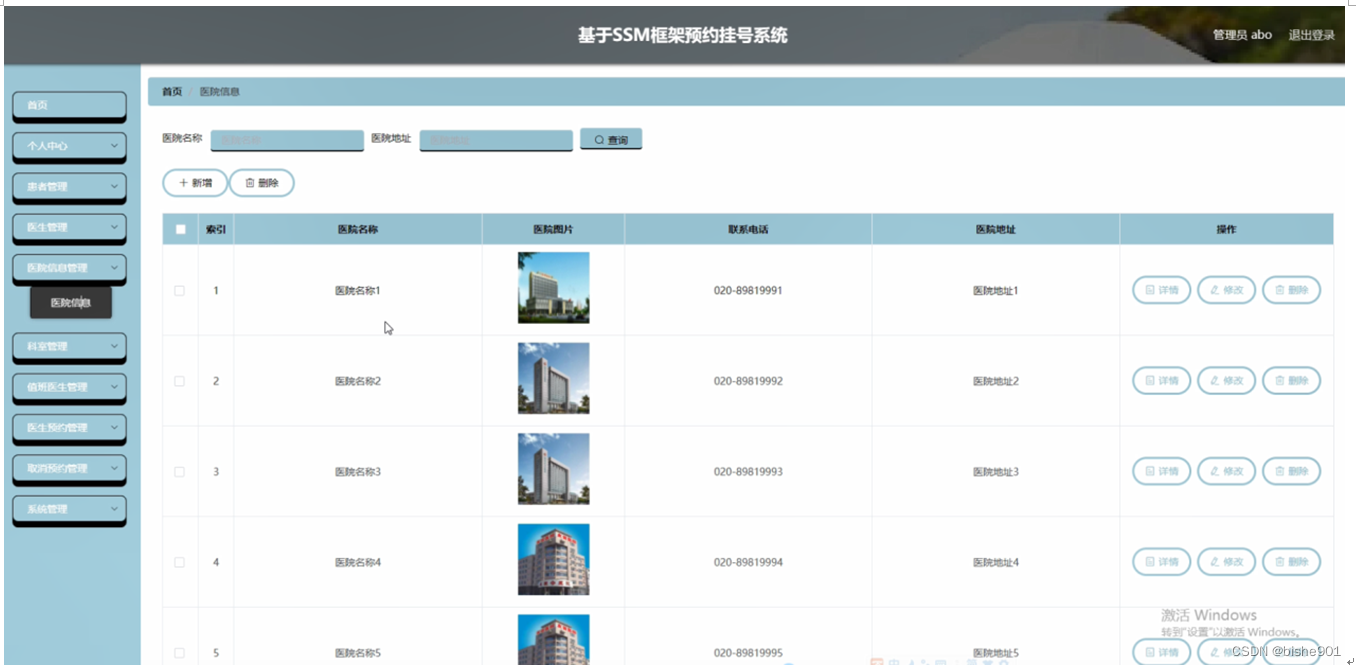Expand the 患者管理 sidebar menu
Screen dimensions: 1356x666
[69, 187]
